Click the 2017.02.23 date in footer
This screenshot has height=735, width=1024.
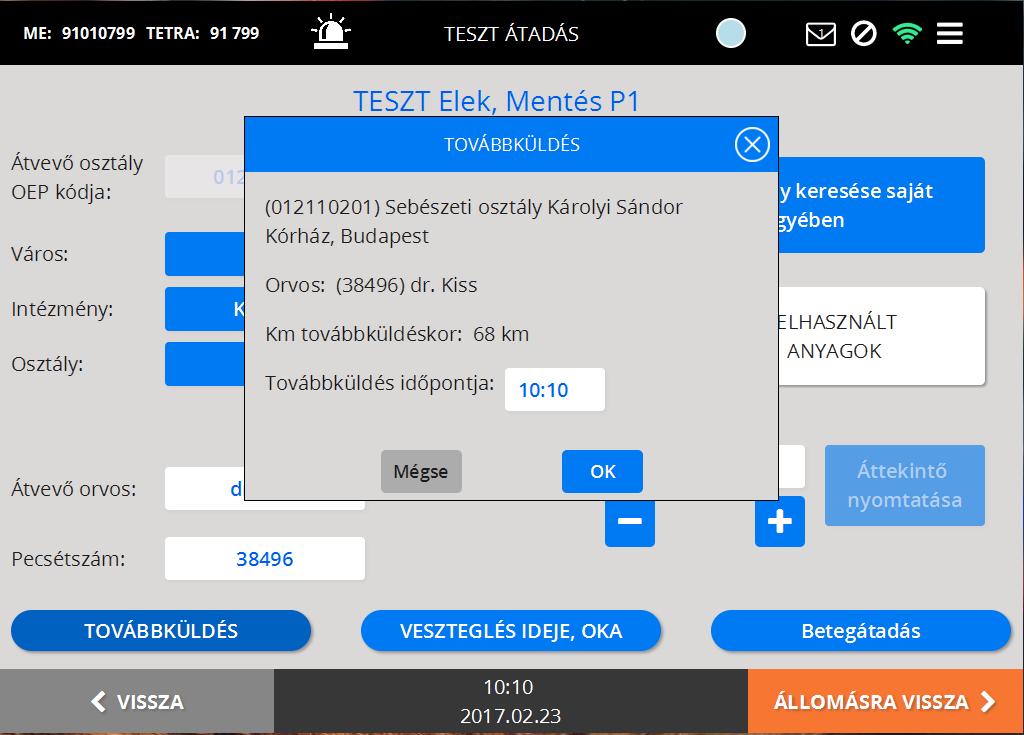pyautogui.click(x=511, y=716)
